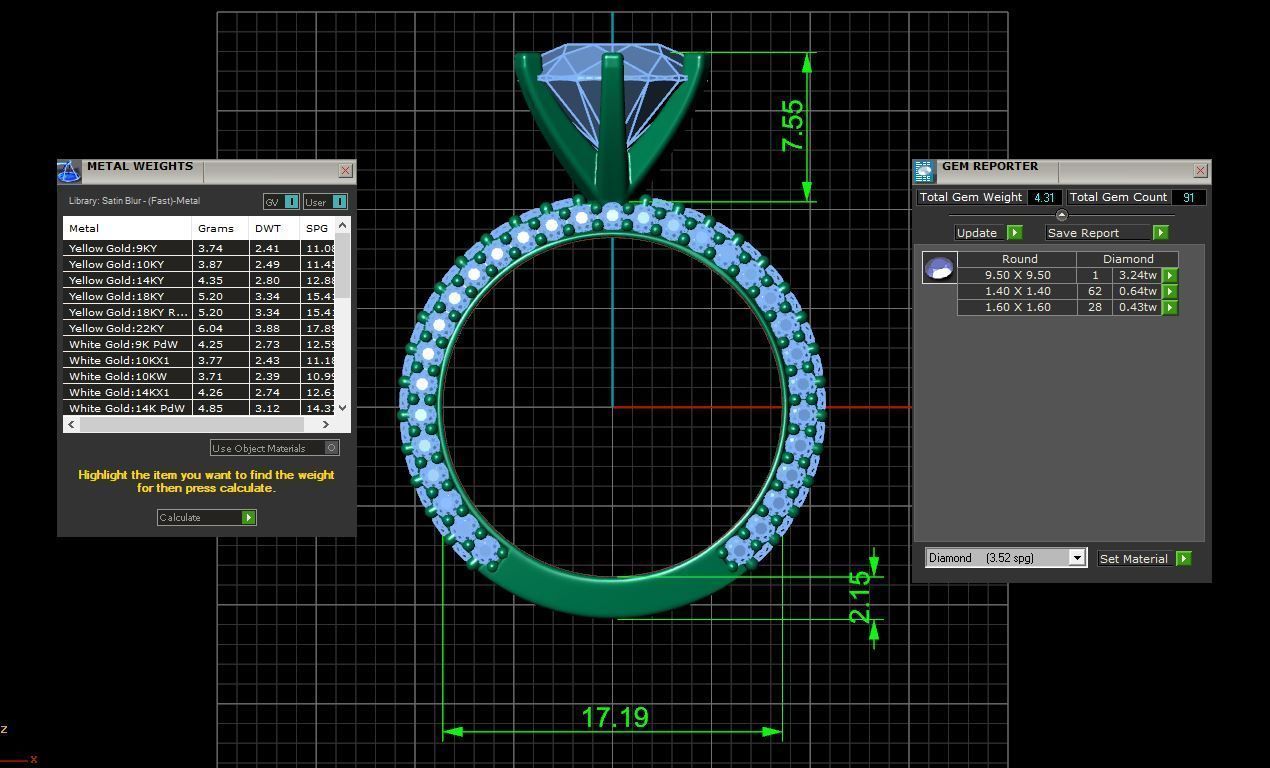The height and width of the screenshot is (768, 1270).
Task: Click the Metal Weights panel scale icon
Action: [x=68, y=171]
